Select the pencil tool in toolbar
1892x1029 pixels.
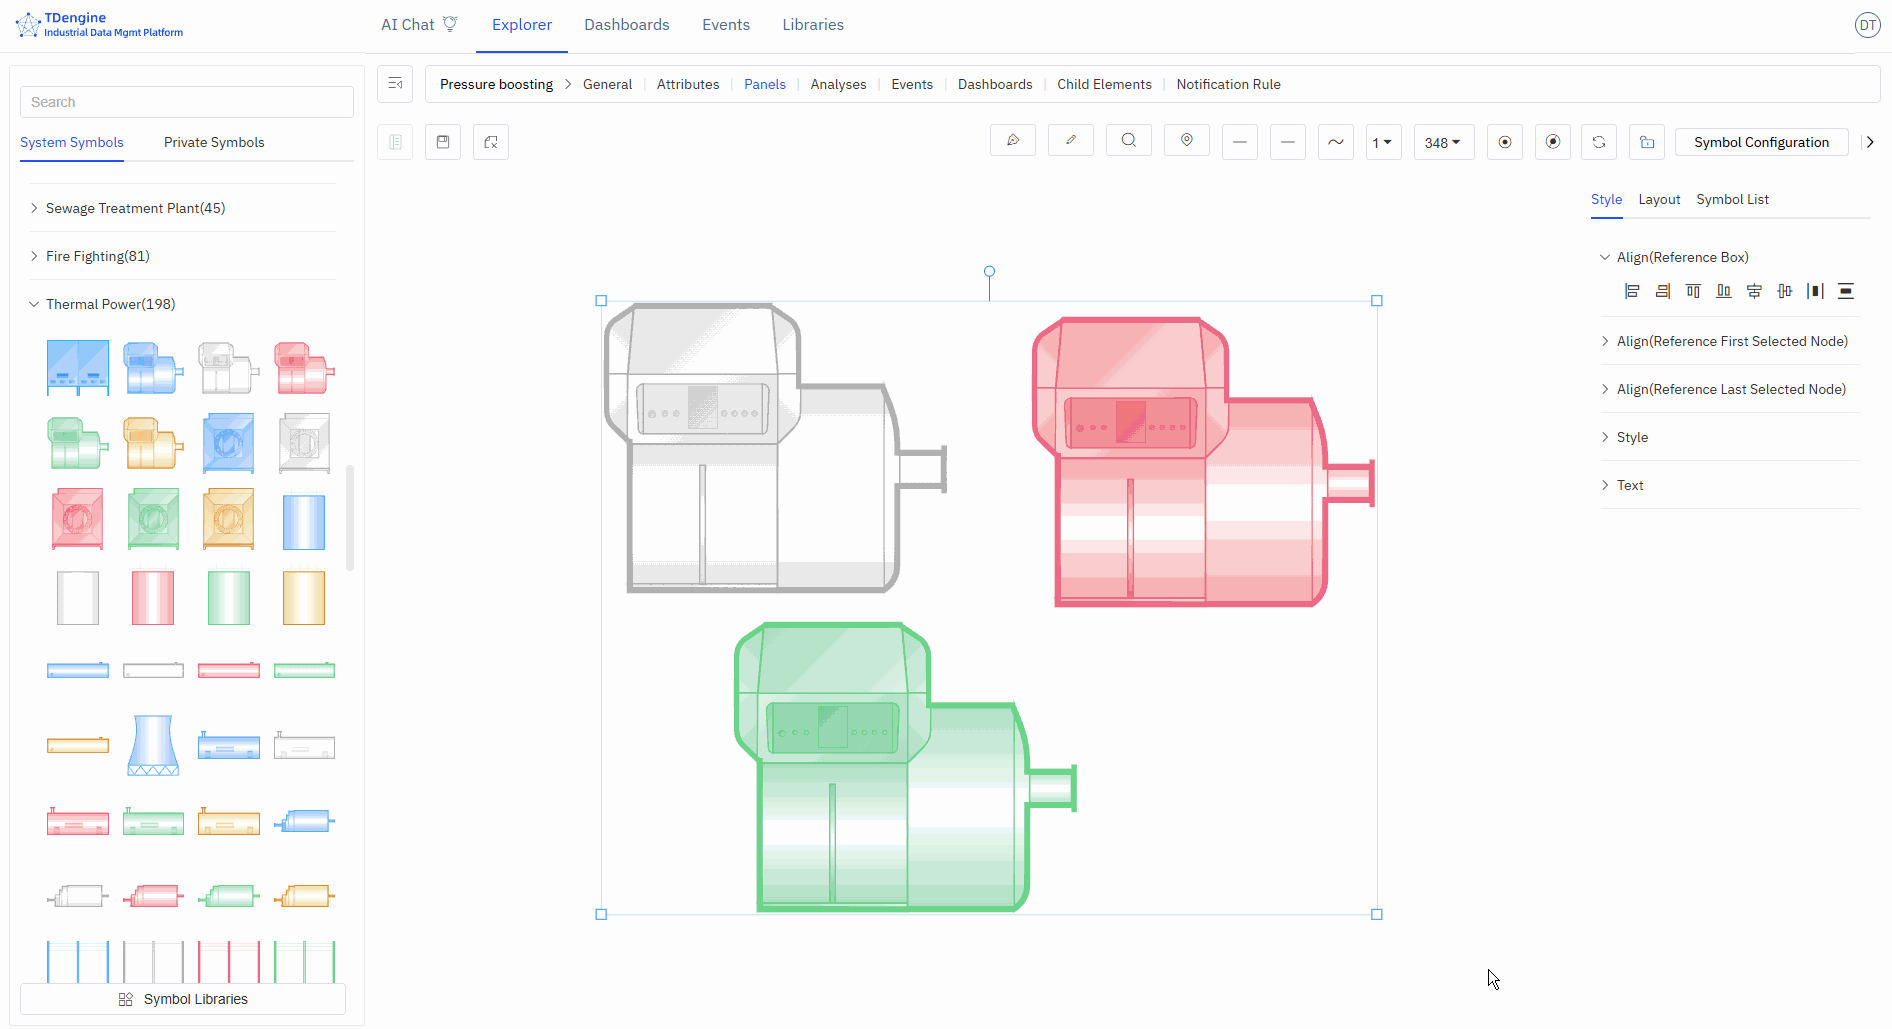[x=1071, y=141]
